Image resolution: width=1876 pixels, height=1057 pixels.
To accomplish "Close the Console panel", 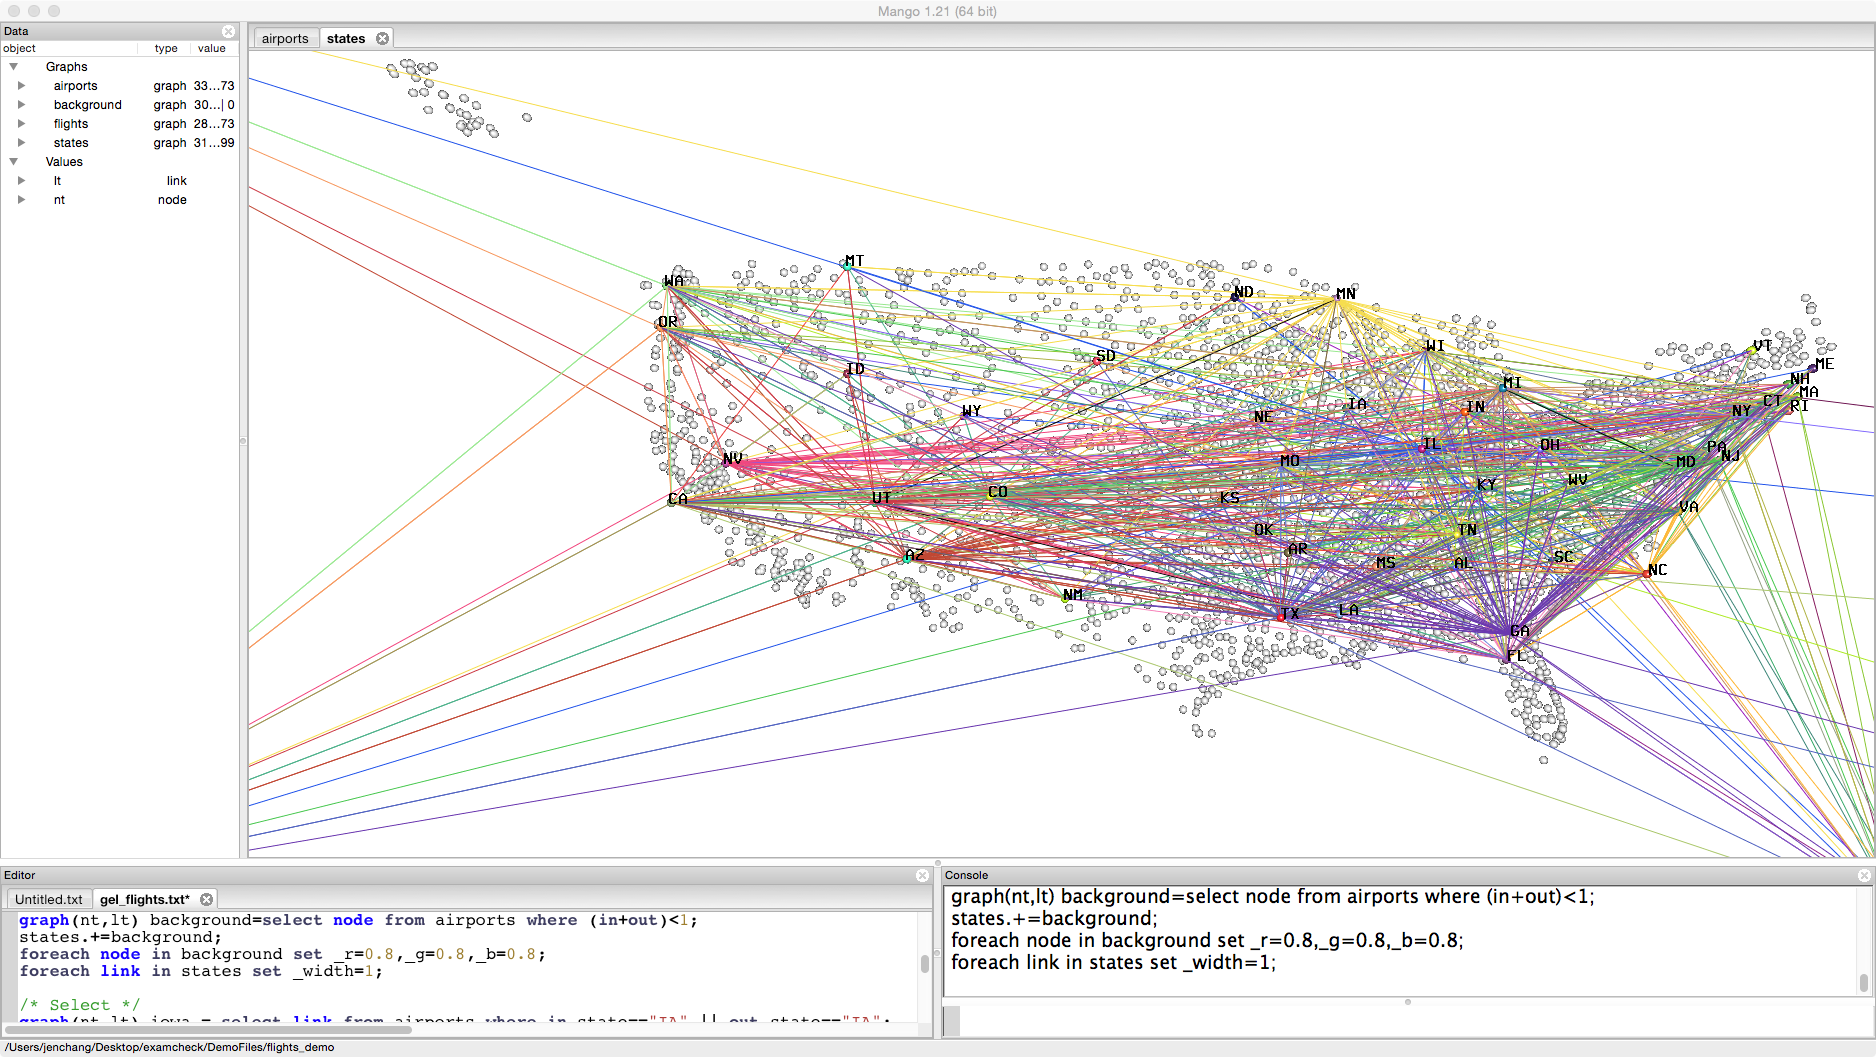I will 1864,875.
